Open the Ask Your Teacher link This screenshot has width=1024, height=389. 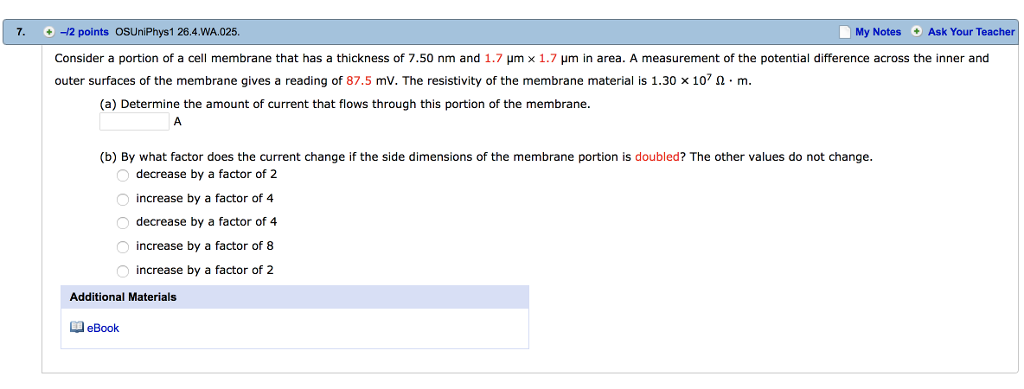click(971, 31)
